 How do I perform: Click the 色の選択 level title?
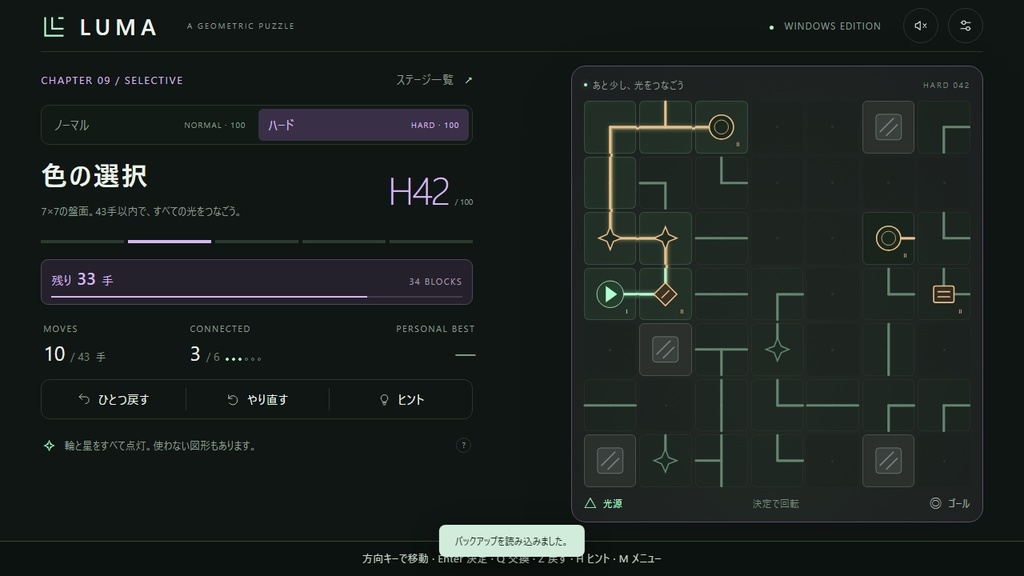coord(94,176)
